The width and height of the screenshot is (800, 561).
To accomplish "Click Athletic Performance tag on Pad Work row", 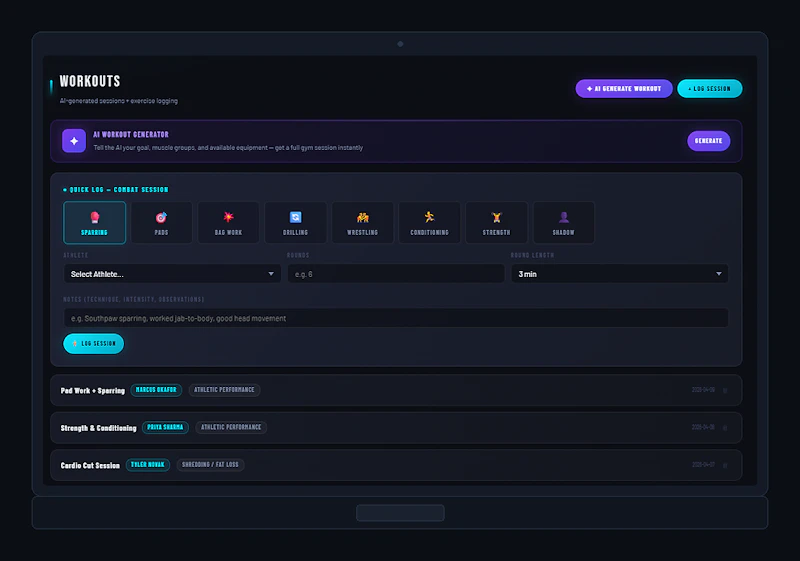I will (224, 390).
